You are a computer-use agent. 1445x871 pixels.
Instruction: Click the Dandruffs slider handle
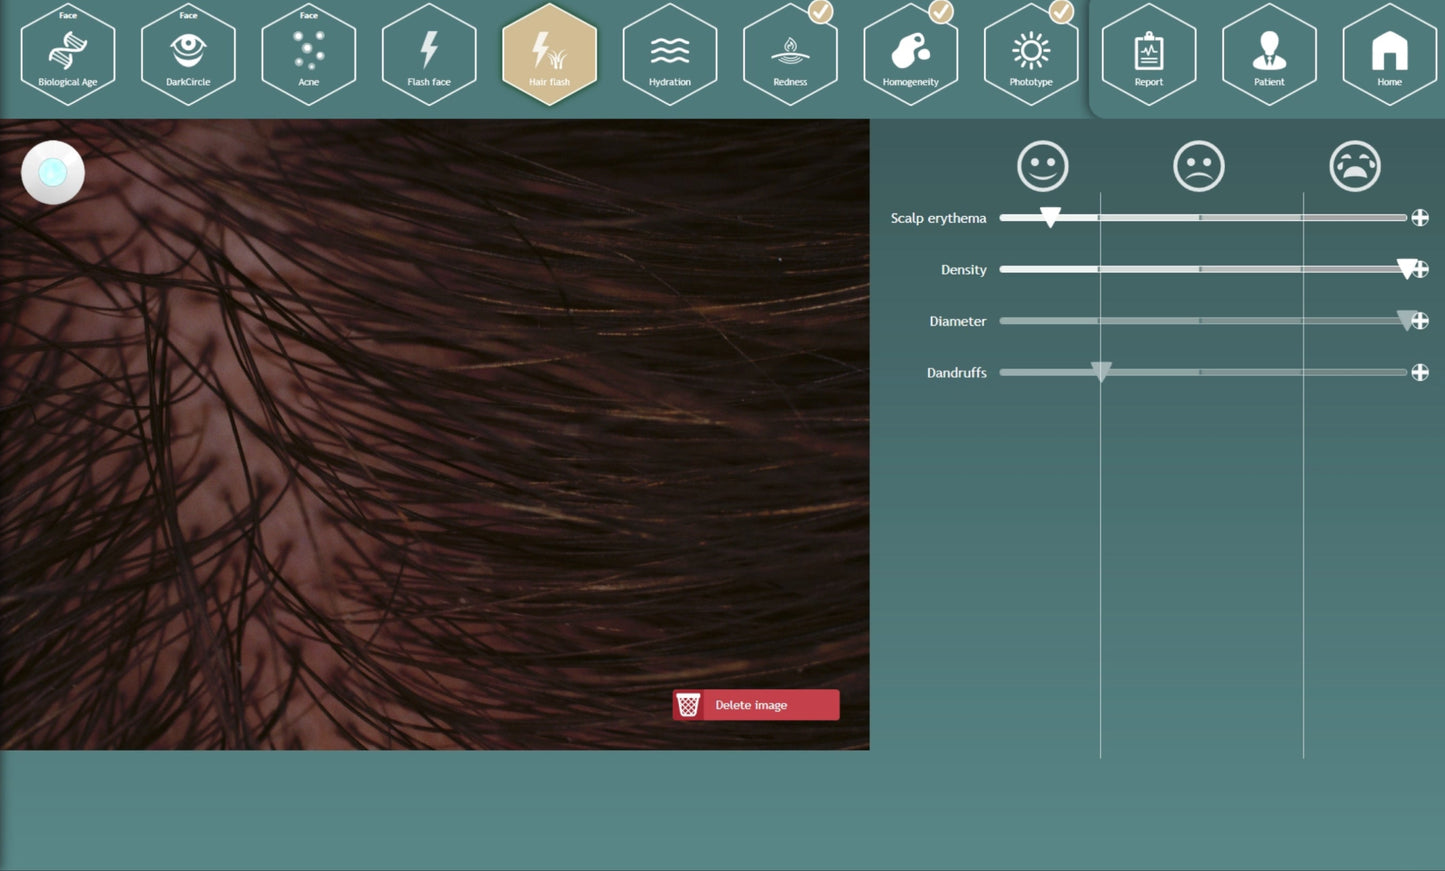(1101, 372)
